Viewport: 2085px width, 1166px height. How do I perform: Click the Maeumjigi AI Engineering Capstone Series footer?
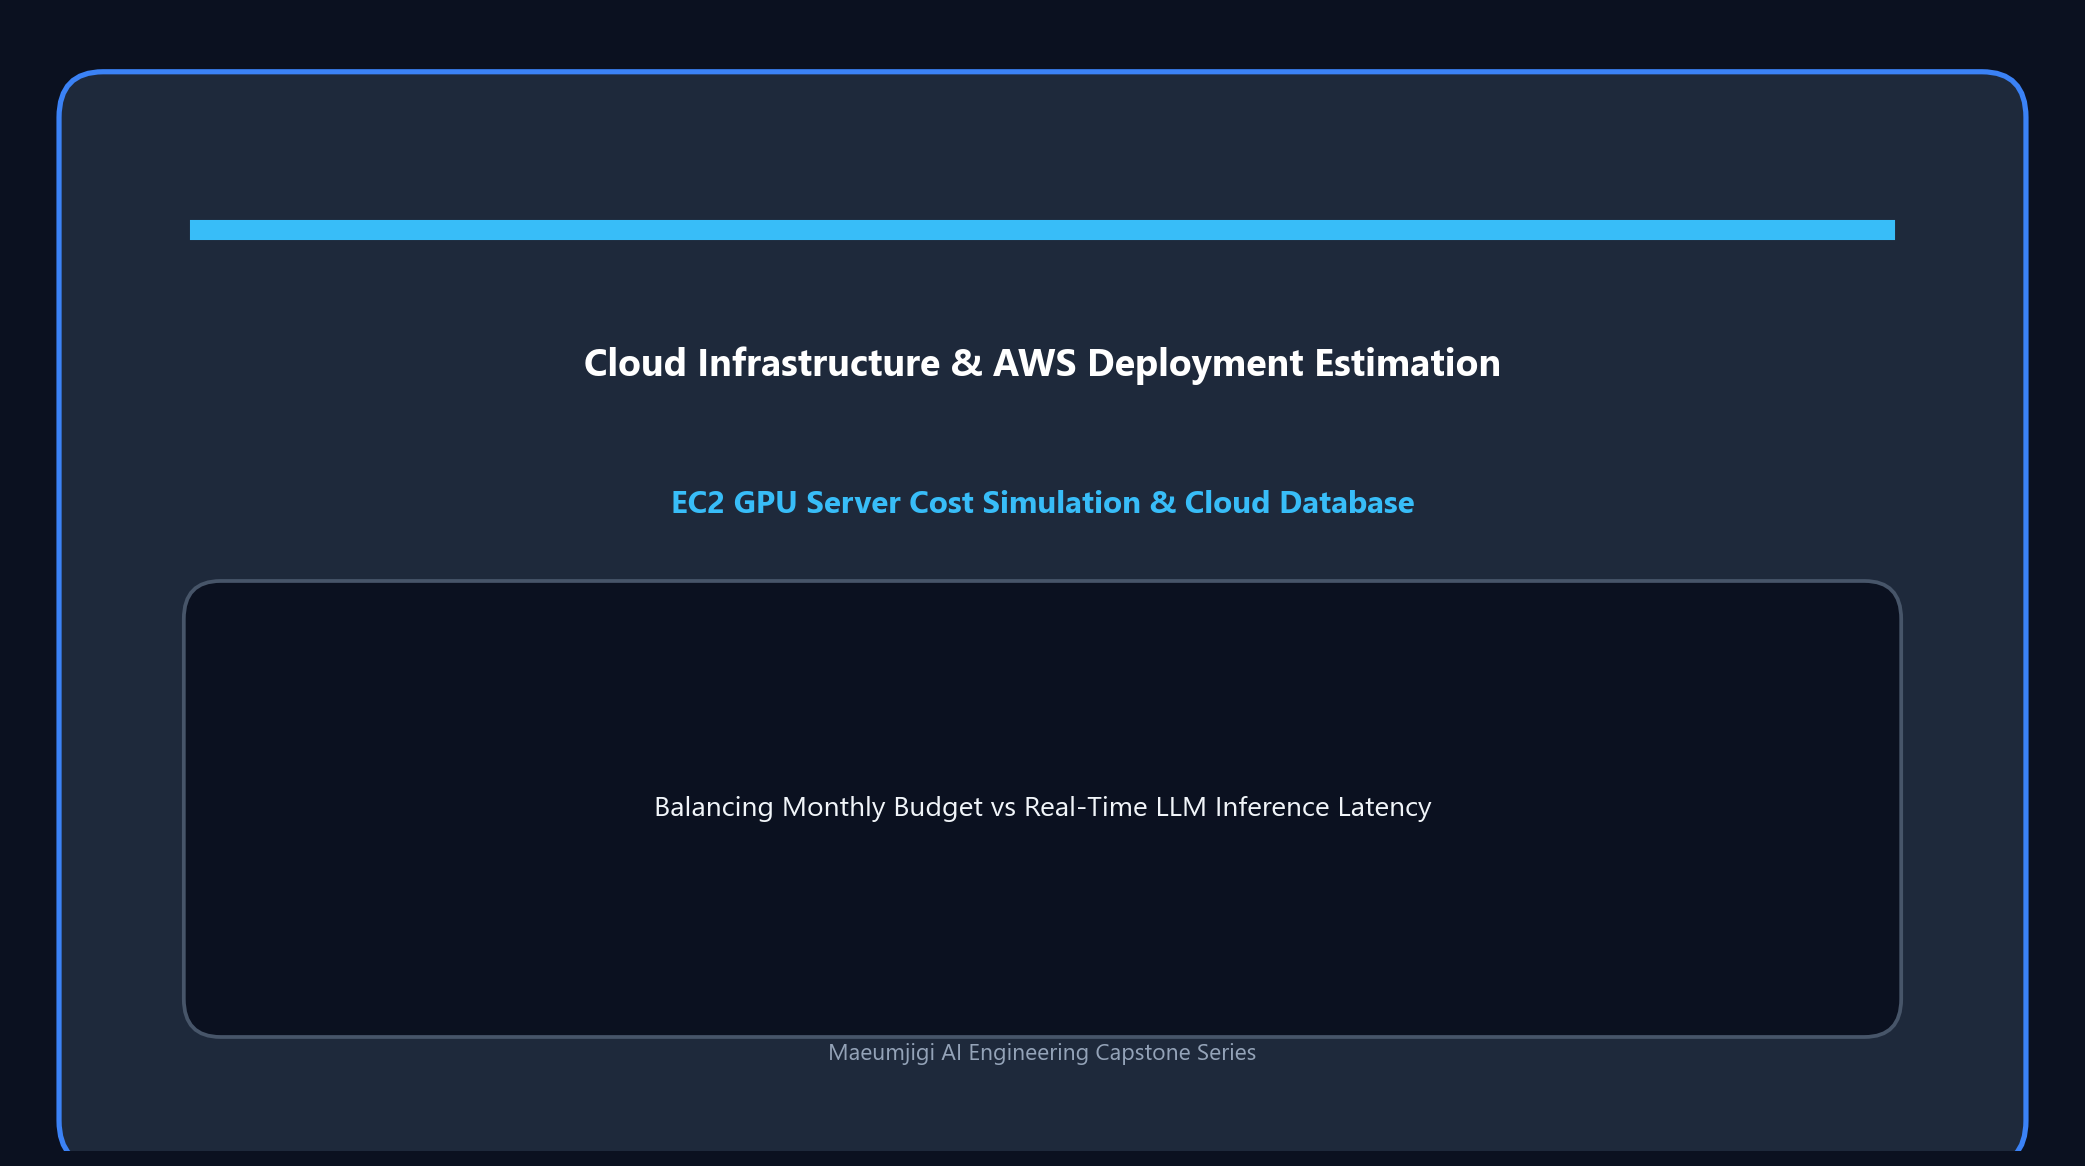click(1042, 1053)
